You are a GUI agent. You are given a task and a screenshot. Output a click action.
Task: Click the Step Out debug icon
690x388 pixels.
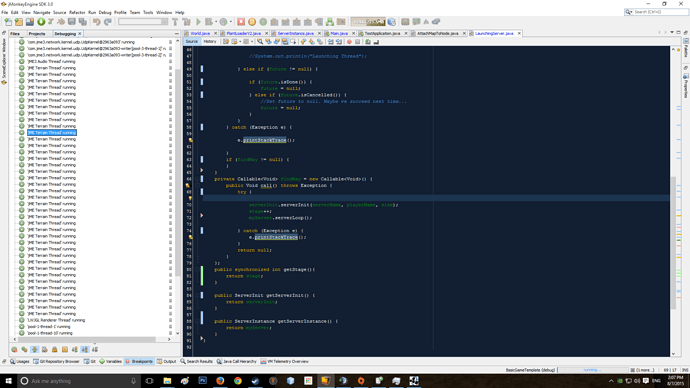[308, 22]
